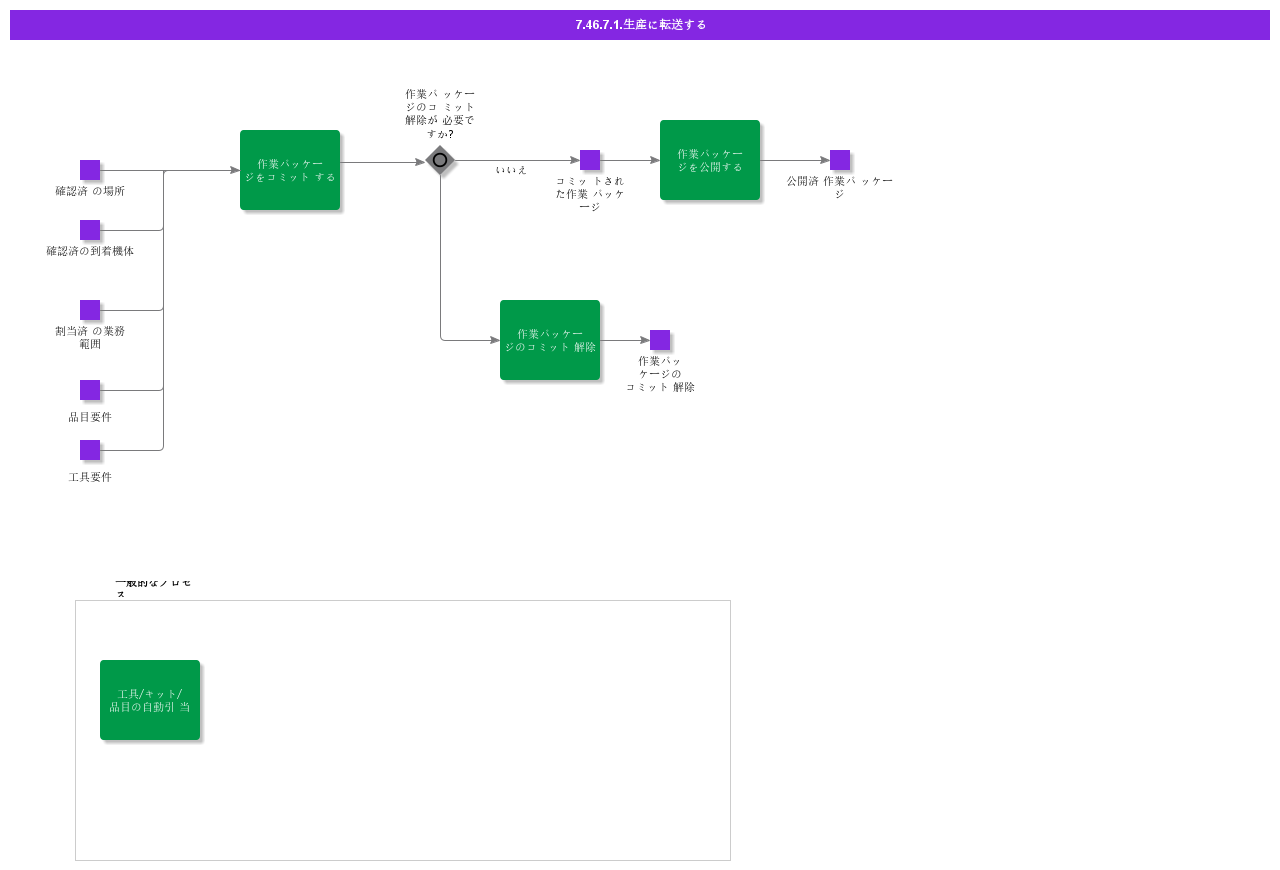Click the diamond decision gateway

coord(440,160)
